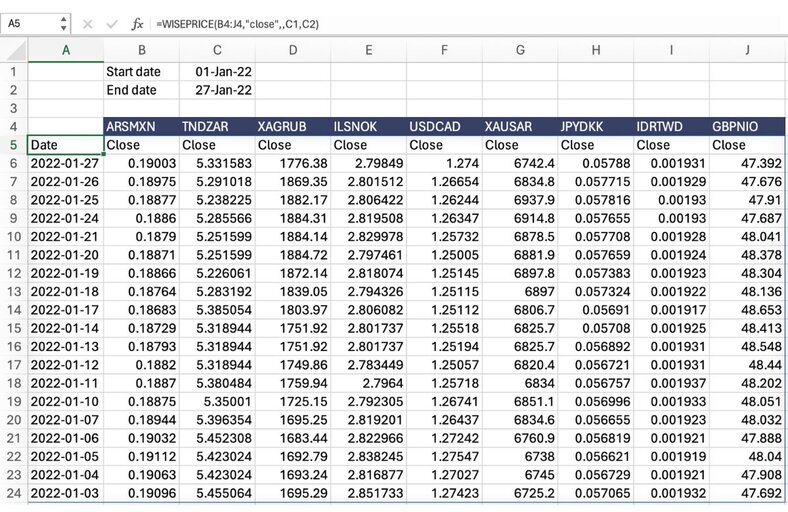Select the ARSMXN header cell
The width and height of the screenshot is (788, 512).
coord(141,127)
